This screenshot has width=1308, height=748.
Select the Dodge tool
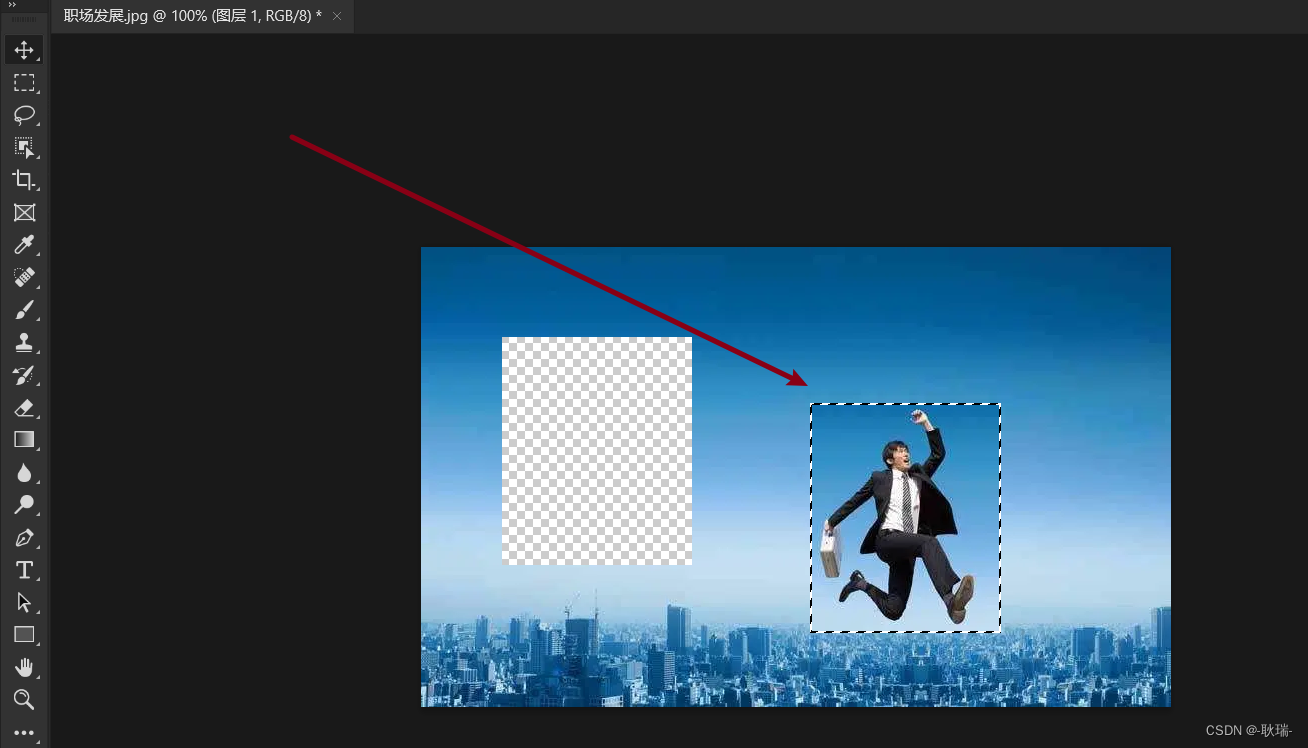24,504
